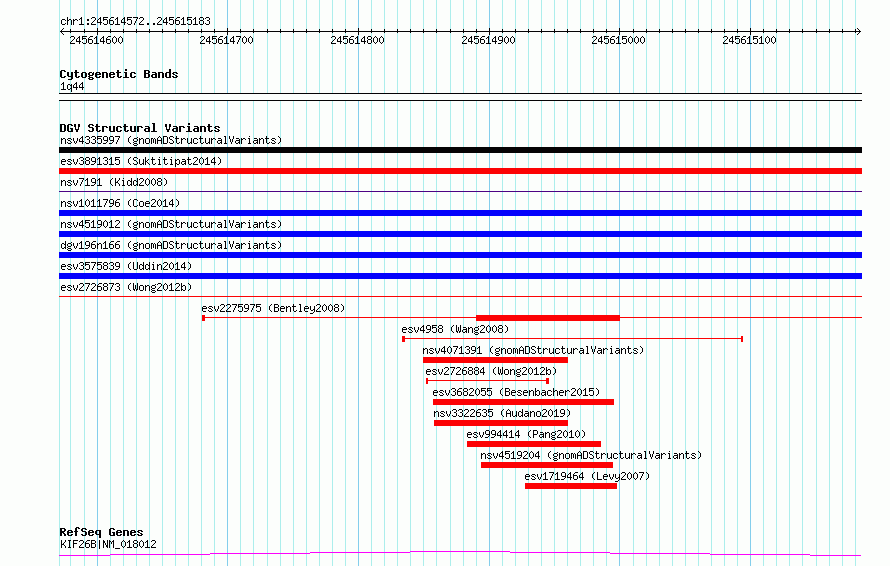Open variant esv994414 (Pang2010) label
The image size is (890, 566).
click(526, 434)
